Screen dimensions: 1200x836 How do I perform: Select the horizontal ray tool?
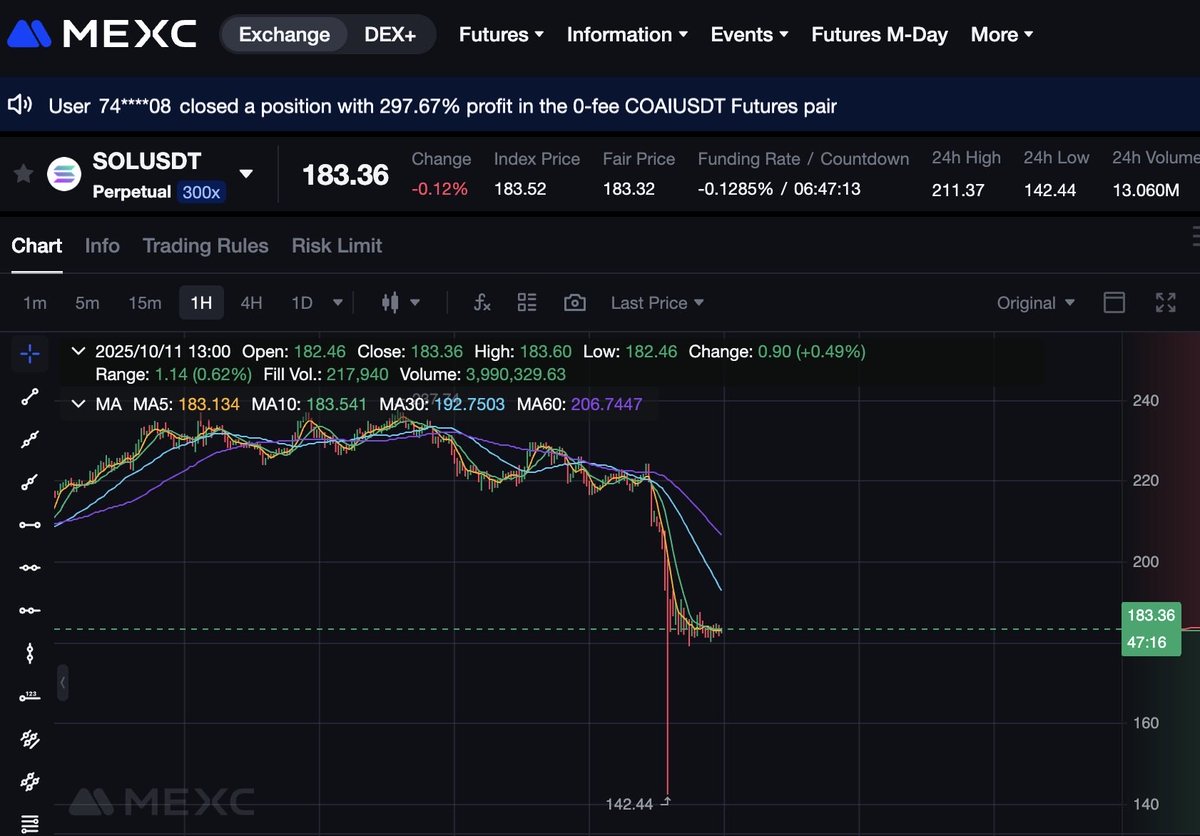(30, 610)
